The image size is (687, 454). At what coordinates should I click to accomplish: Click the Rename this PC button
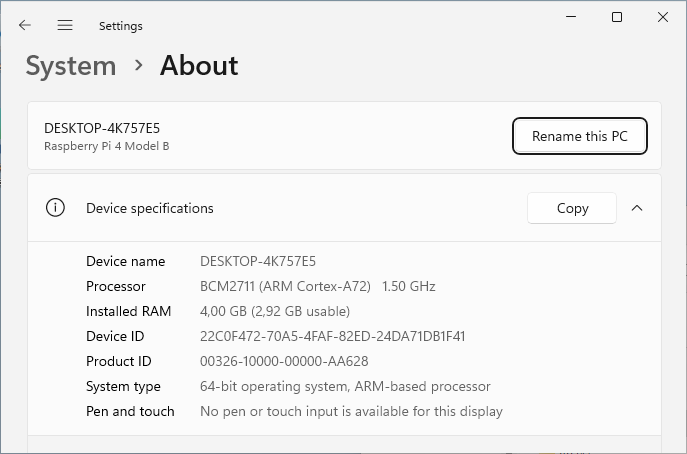pos(580,136)
